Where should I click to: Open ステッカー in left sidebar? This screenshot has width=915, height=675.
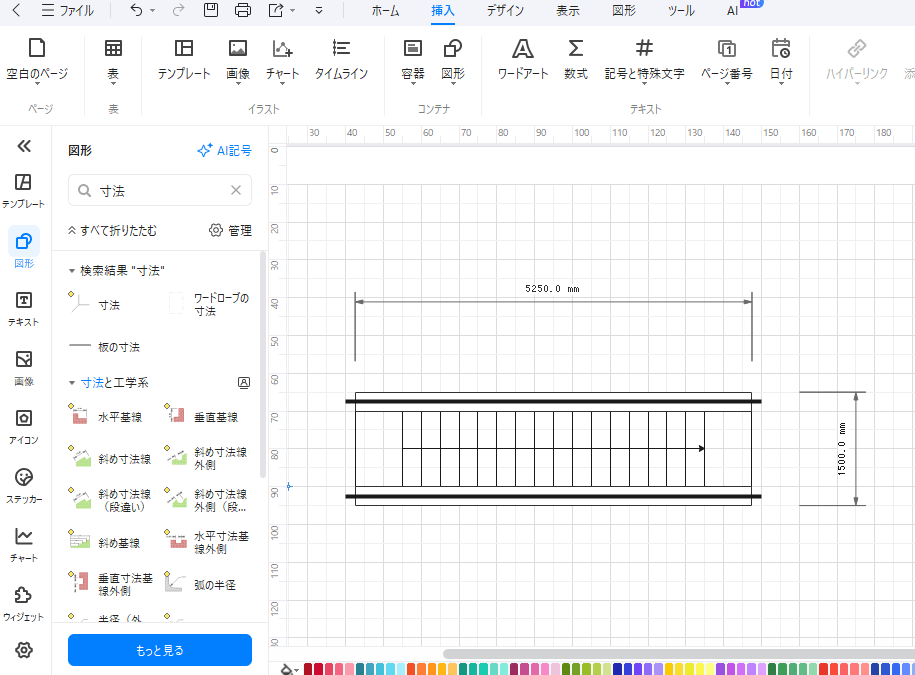tap(23, 486)
